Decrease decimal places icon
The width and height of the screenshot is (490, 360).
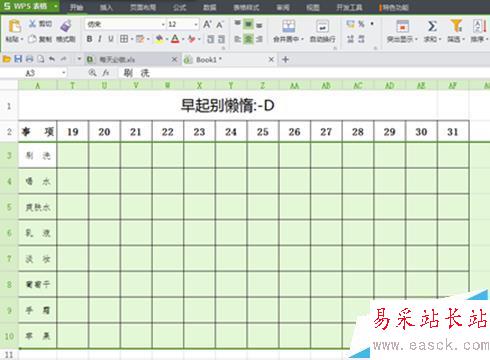[x=362, y=39]
